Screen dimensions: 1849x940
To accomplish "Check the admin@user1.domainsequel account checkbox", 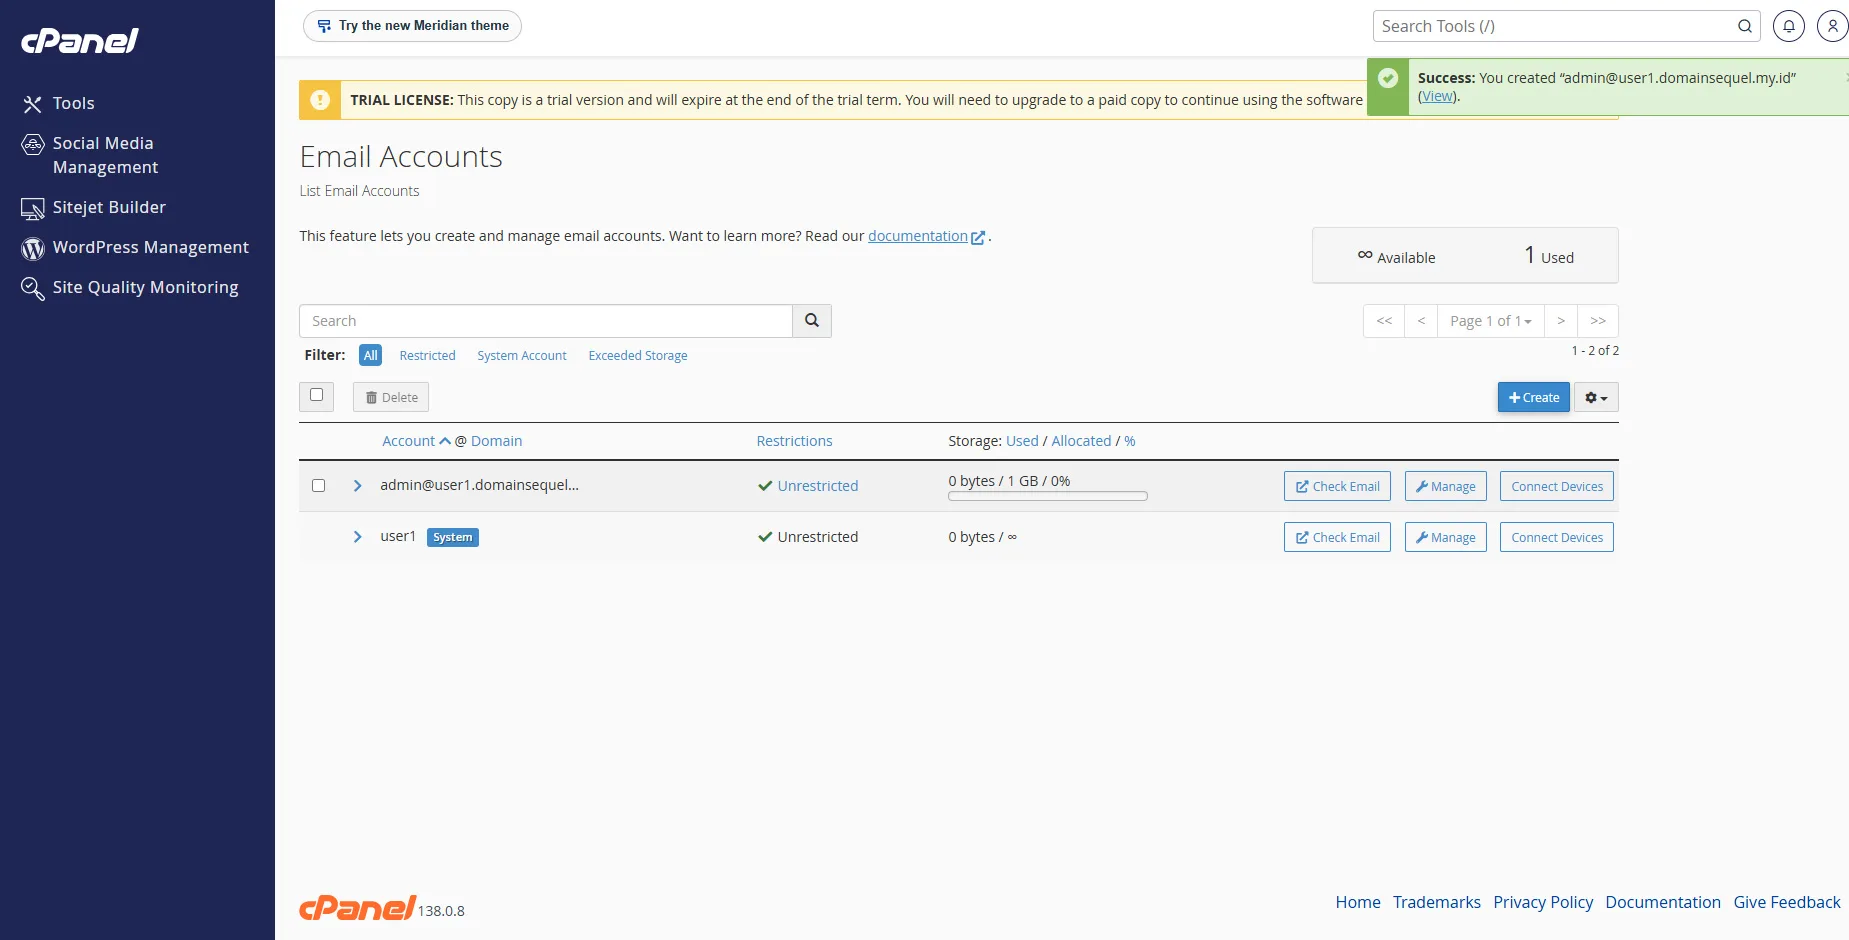I will [x=318, y=485].
